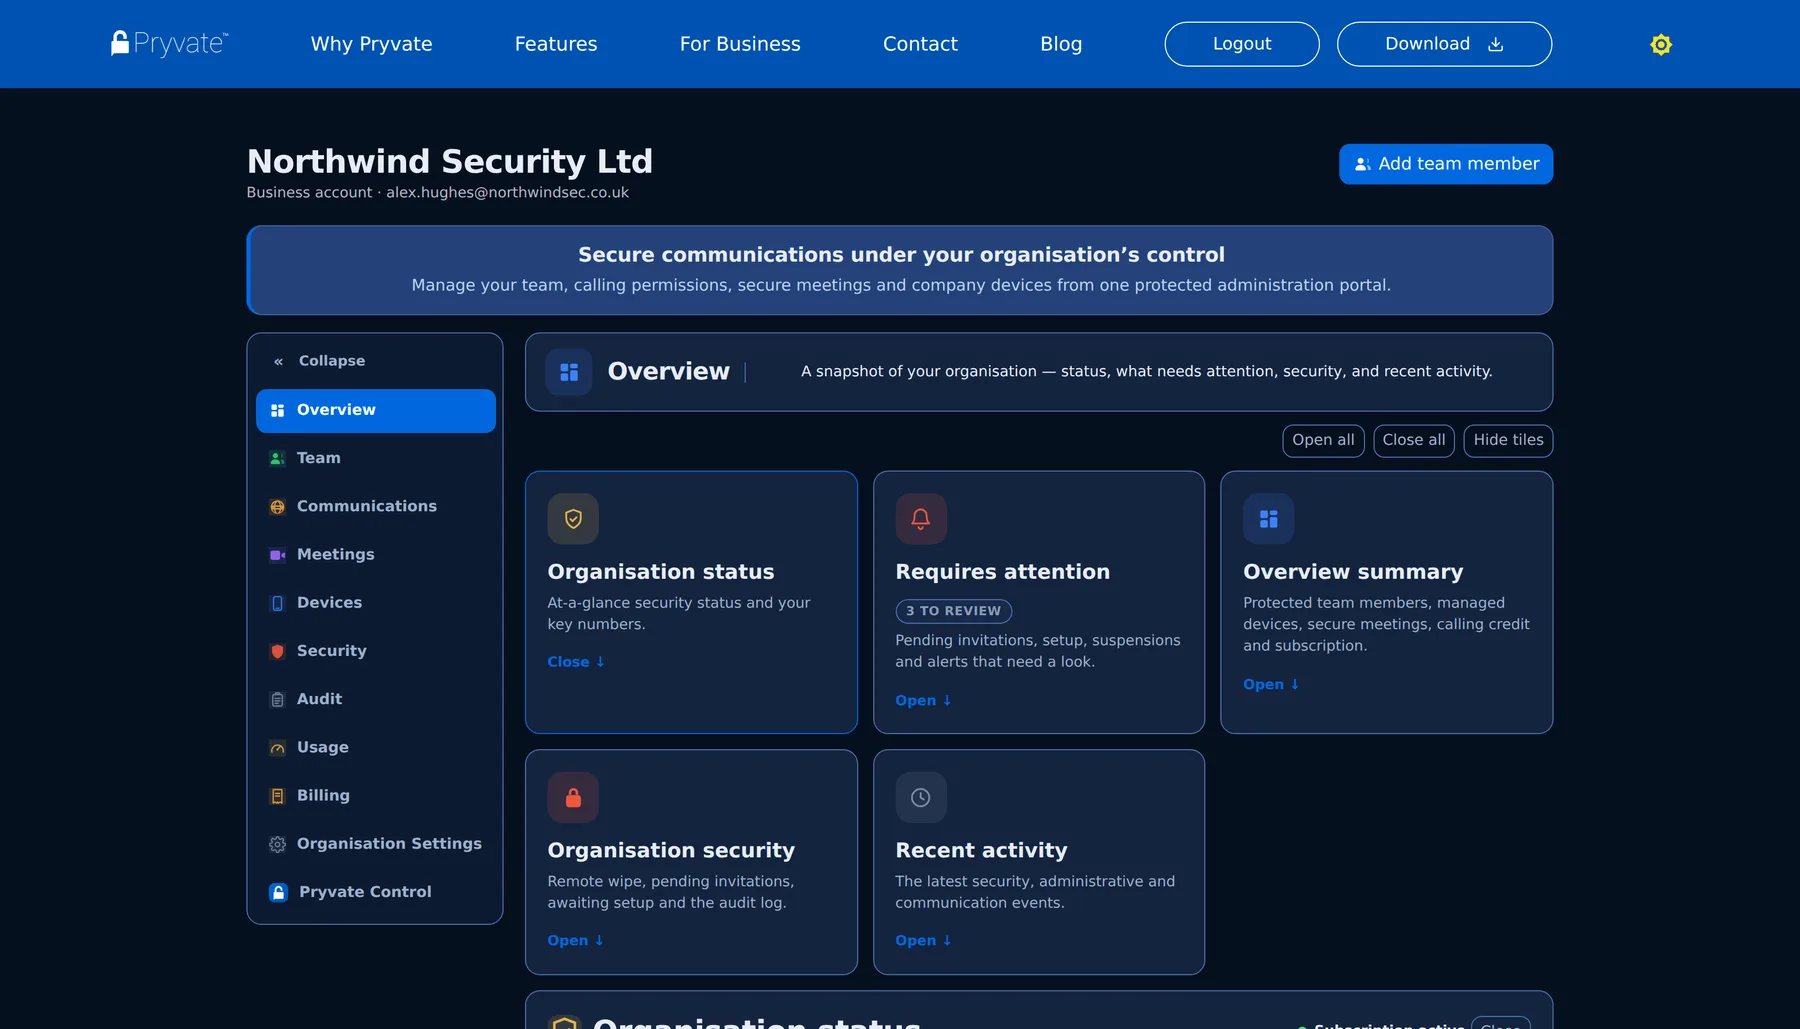Select the Communications globe icon in the sidebar
Viewport: 1800px width, 1029px height.
[x=278, y=507]
